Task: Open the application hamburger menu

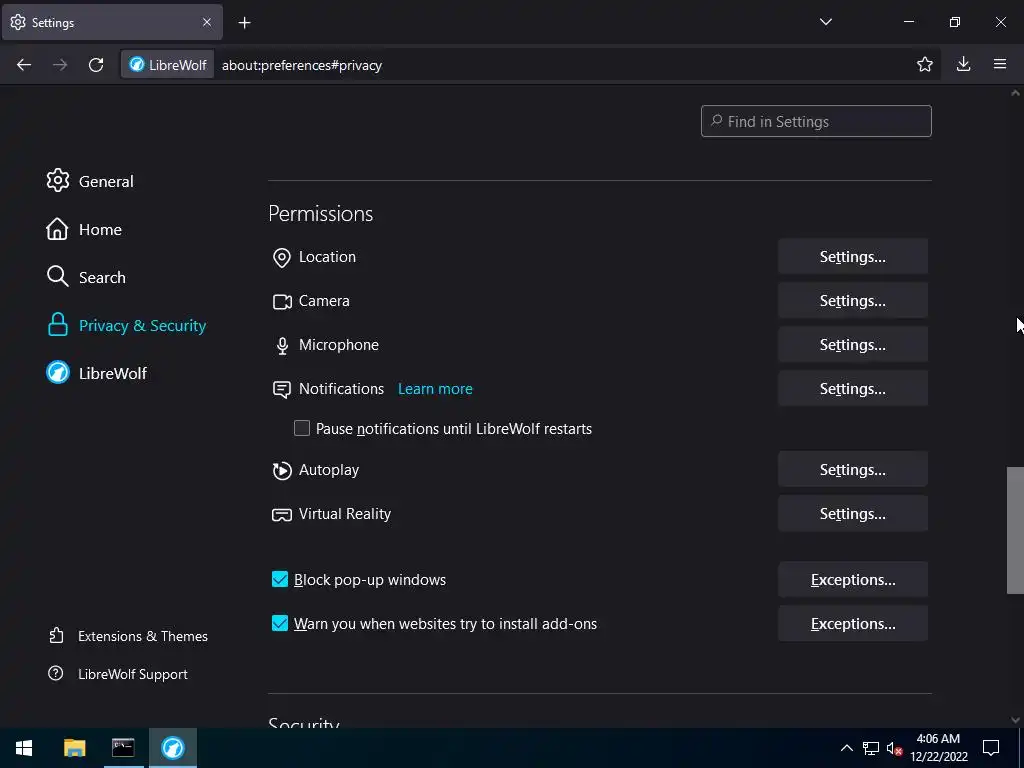Action: 1000,64
